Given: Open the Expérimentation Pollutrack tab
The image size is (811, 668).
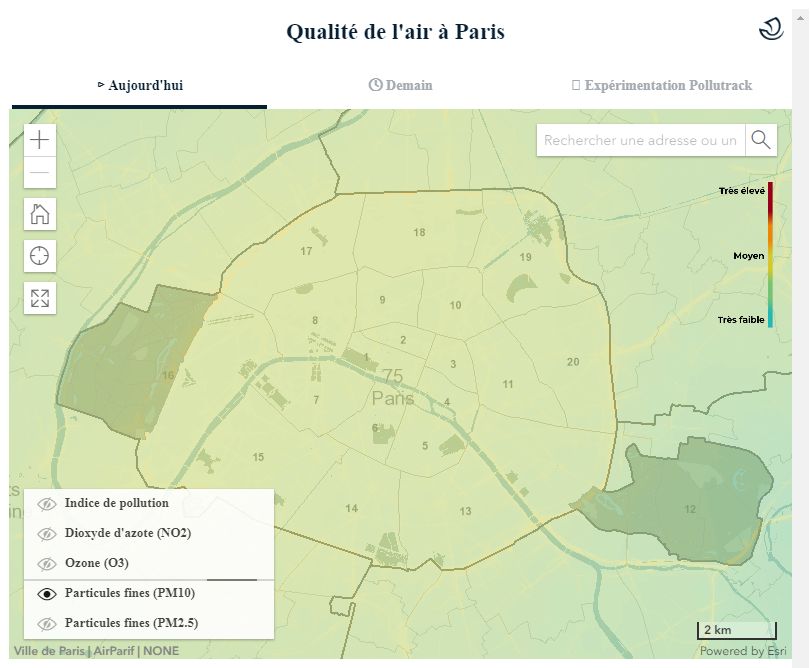Looking at the screenshot, I should pos(665,85).
